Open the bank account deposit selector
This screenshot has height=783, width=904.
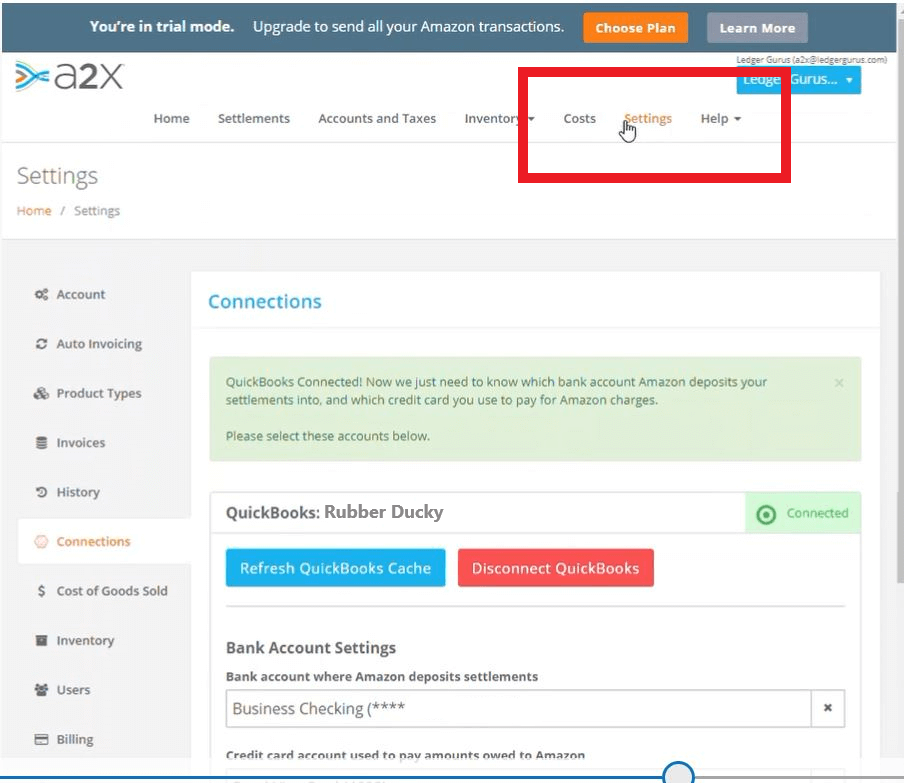[518, 708]
